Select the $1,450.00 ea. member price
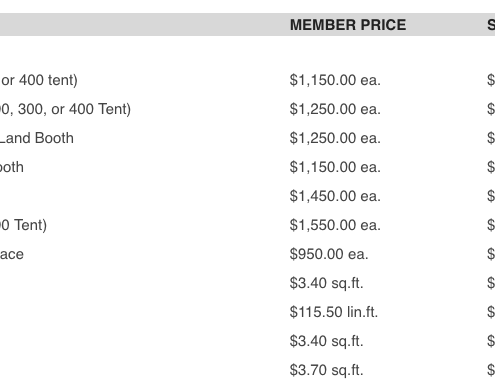 point(335,196)
